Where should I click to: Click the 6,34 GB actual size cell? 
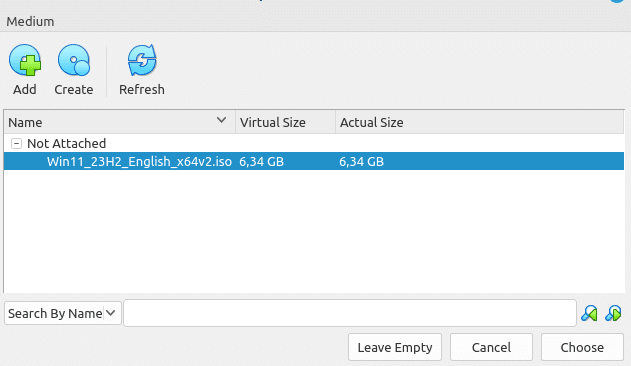[x=361, y=161]
